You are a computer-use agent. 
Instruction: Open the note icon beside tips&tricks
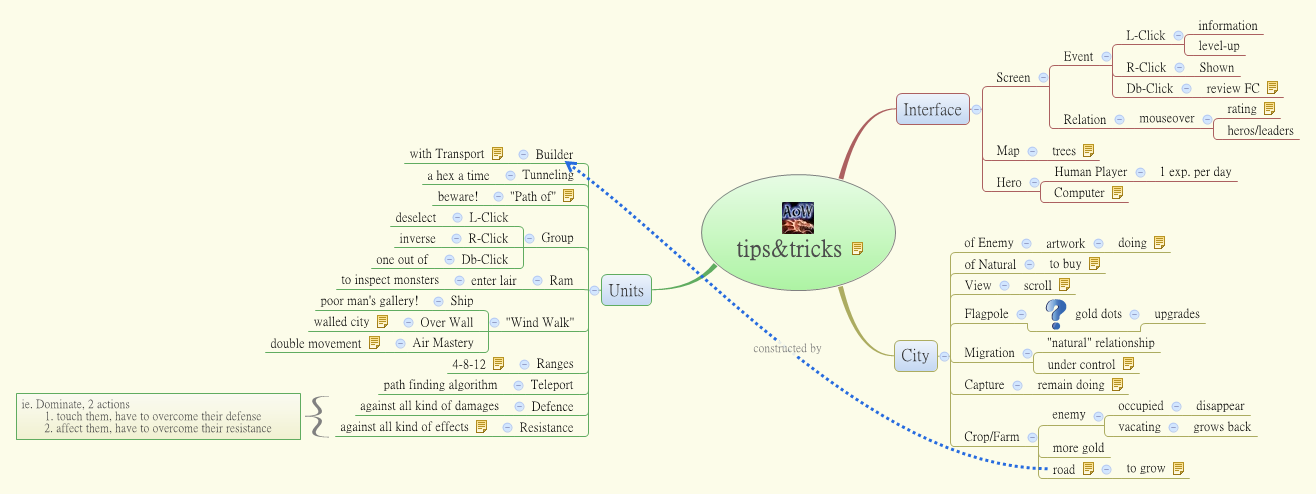click(x=857, y=249)
